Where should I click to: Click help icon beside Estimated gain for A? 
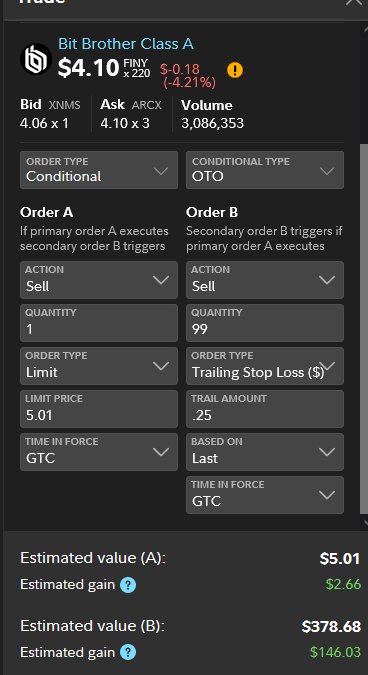128,585
